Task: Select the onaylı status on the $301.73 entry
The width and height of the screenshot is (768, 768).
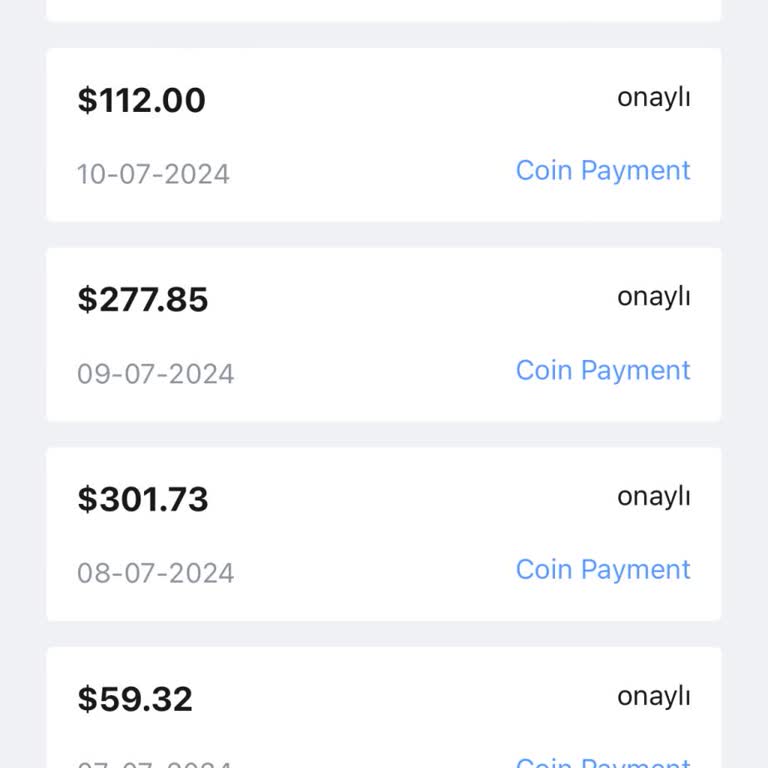Action: tap(653, 496)
